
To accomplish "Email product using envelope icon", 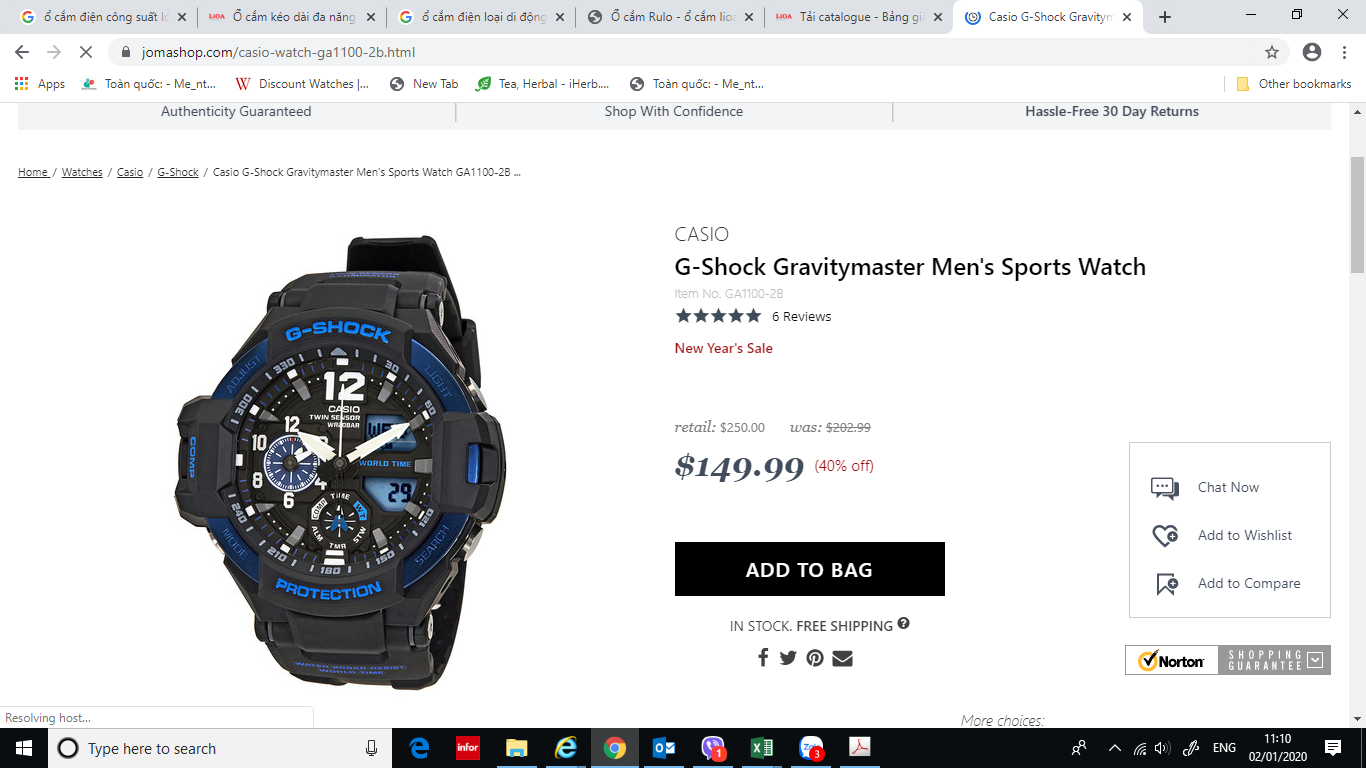I will click(x=842, y=658).
